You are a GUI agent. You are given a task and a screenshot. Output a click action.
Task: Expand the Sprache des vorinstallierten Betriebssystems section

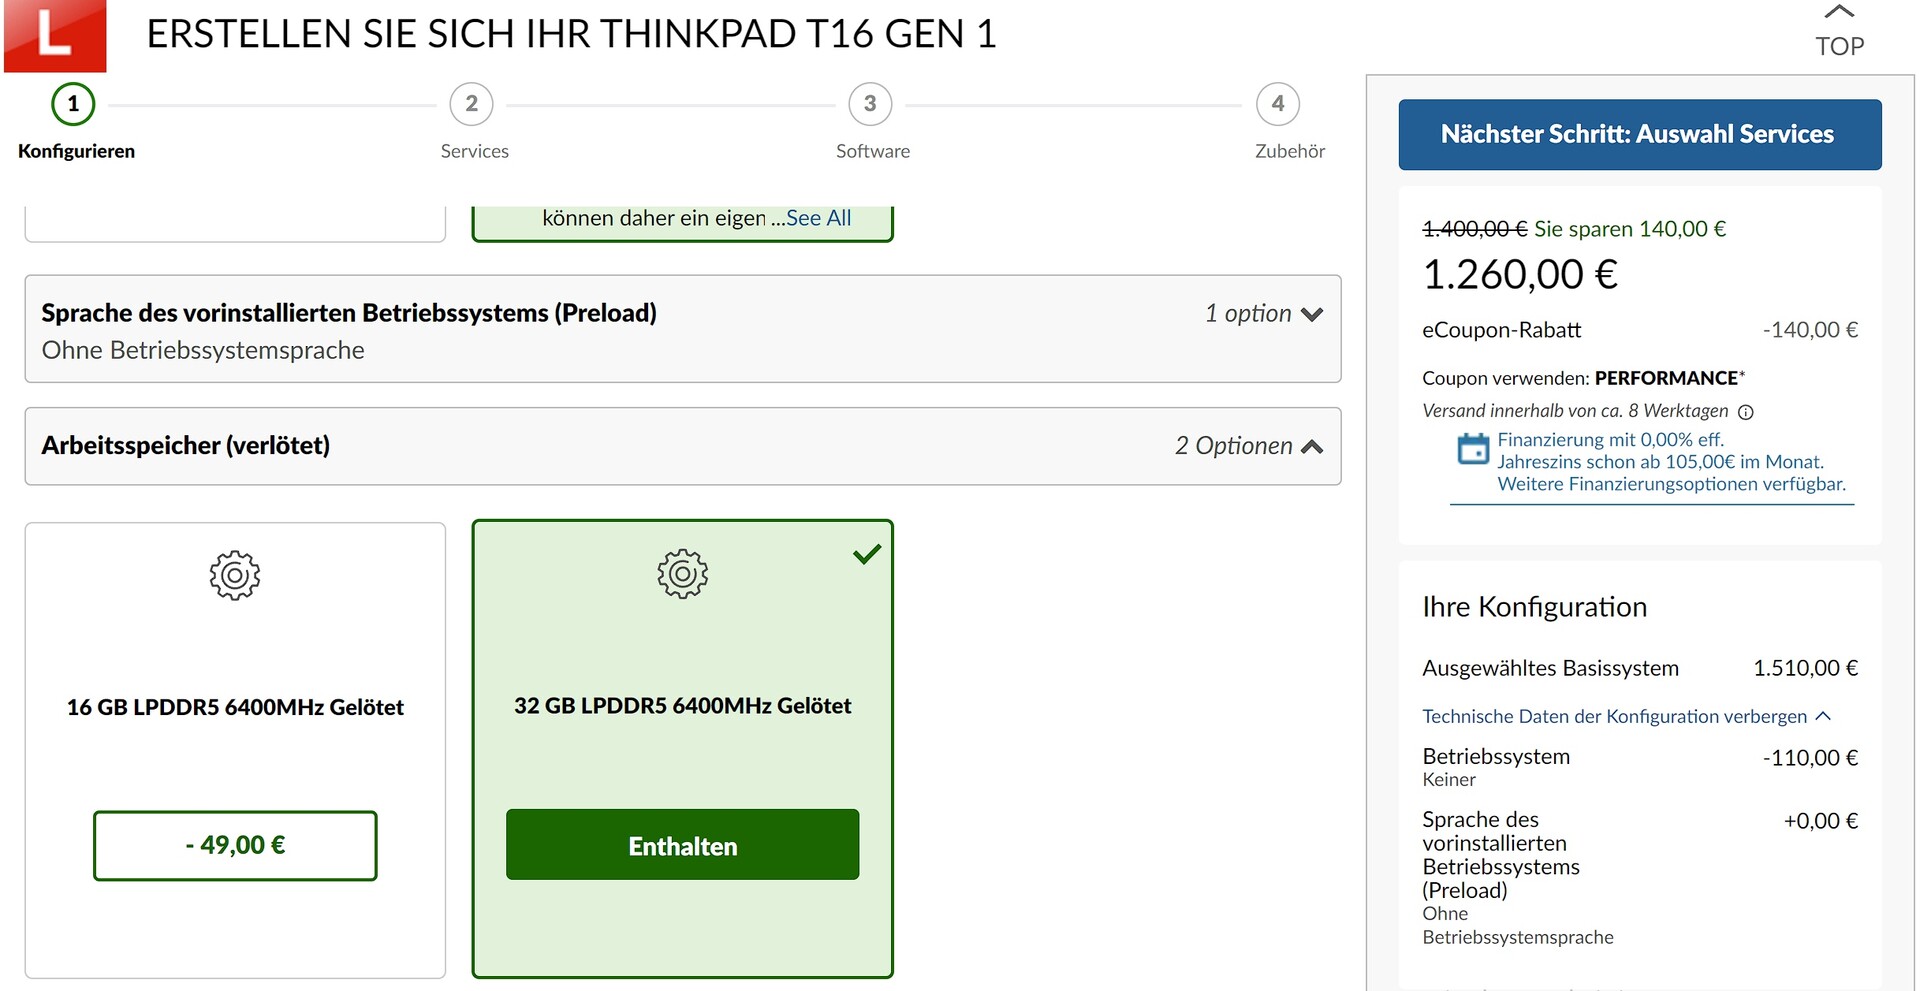pos(683,329)
